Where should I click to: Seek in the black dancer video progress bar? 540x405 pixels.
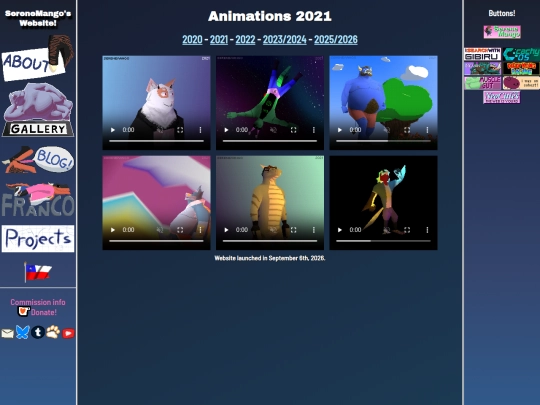(x=383, y=241)
